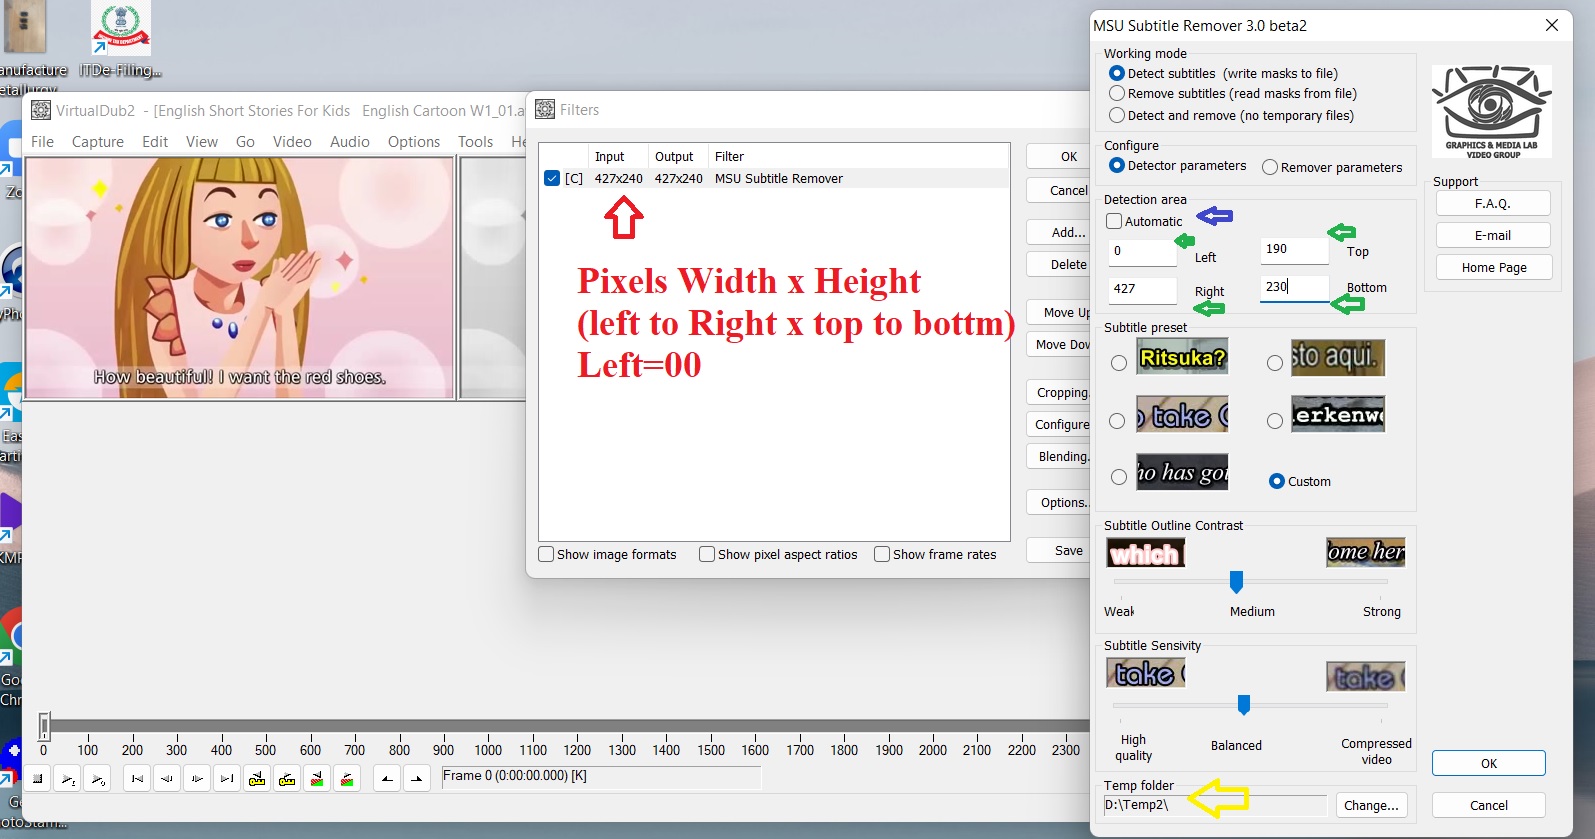Enable the Automatic detection area checkbox
This screenshot has width=1595, height=839.
(x=1114, y=221)
